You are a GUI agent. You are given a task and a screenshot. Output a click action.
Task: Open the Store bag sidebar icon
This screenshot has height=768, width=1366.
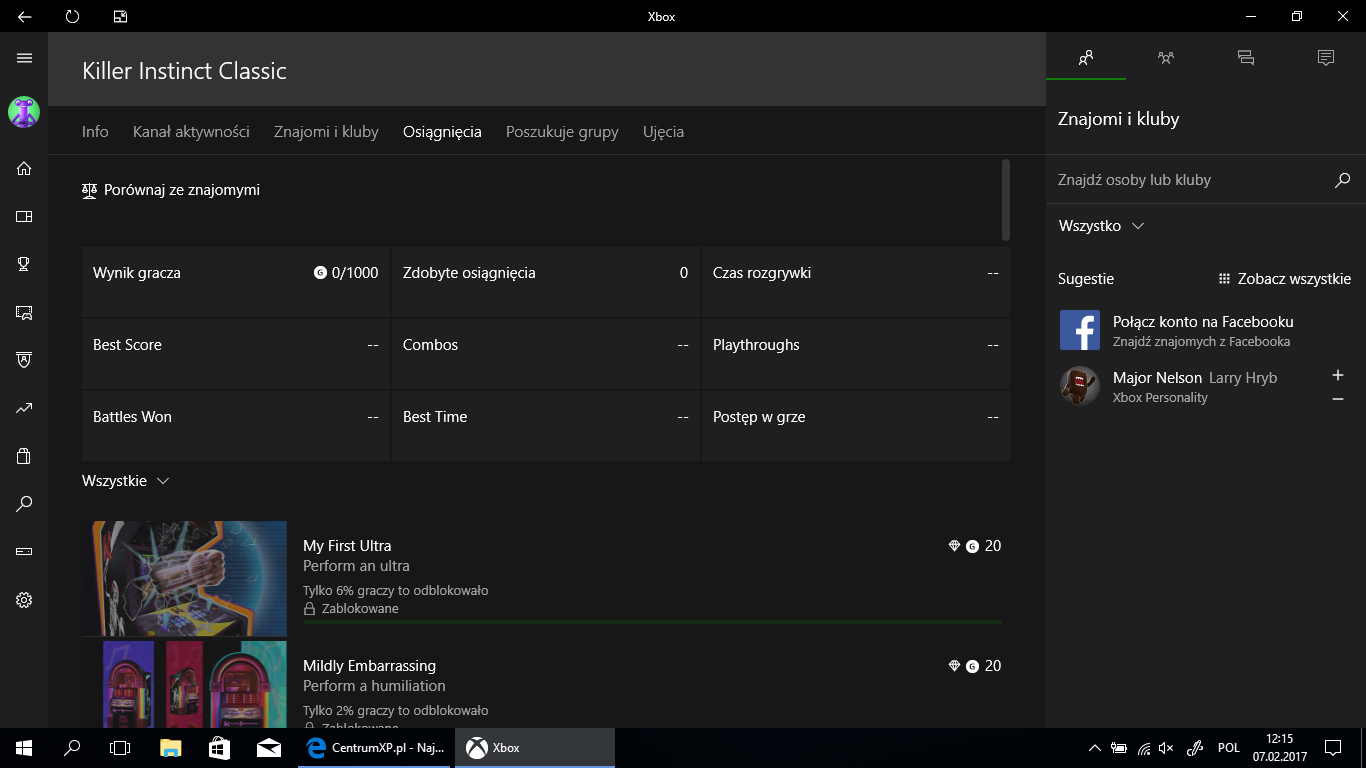(24, 456)
